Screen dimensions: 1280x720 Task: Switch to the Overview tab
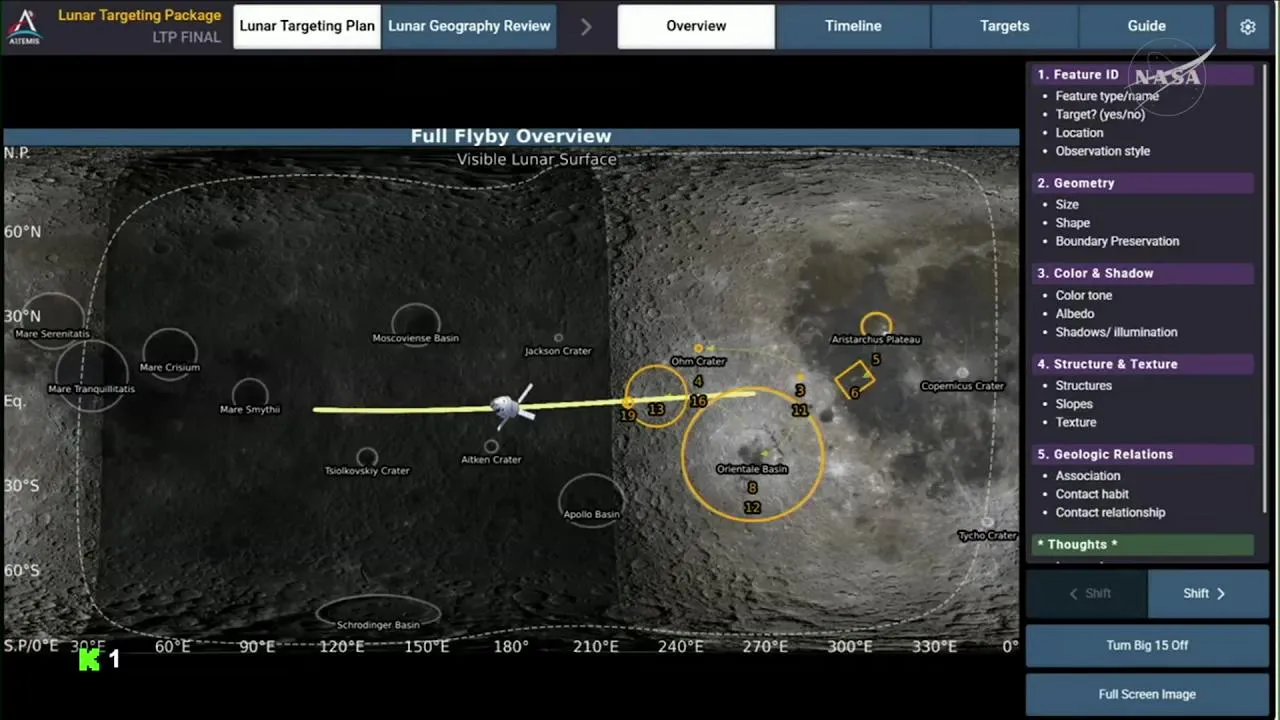coord(696,27)
